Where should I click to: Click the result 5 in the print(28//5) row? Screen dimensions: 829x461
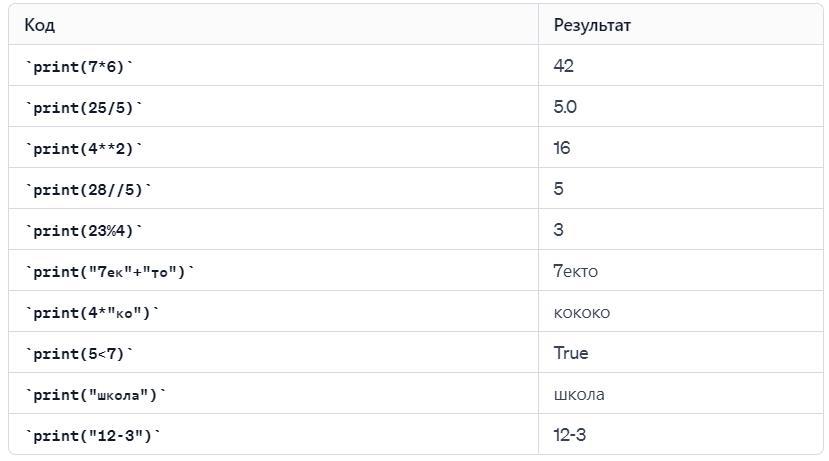(559, 189)
